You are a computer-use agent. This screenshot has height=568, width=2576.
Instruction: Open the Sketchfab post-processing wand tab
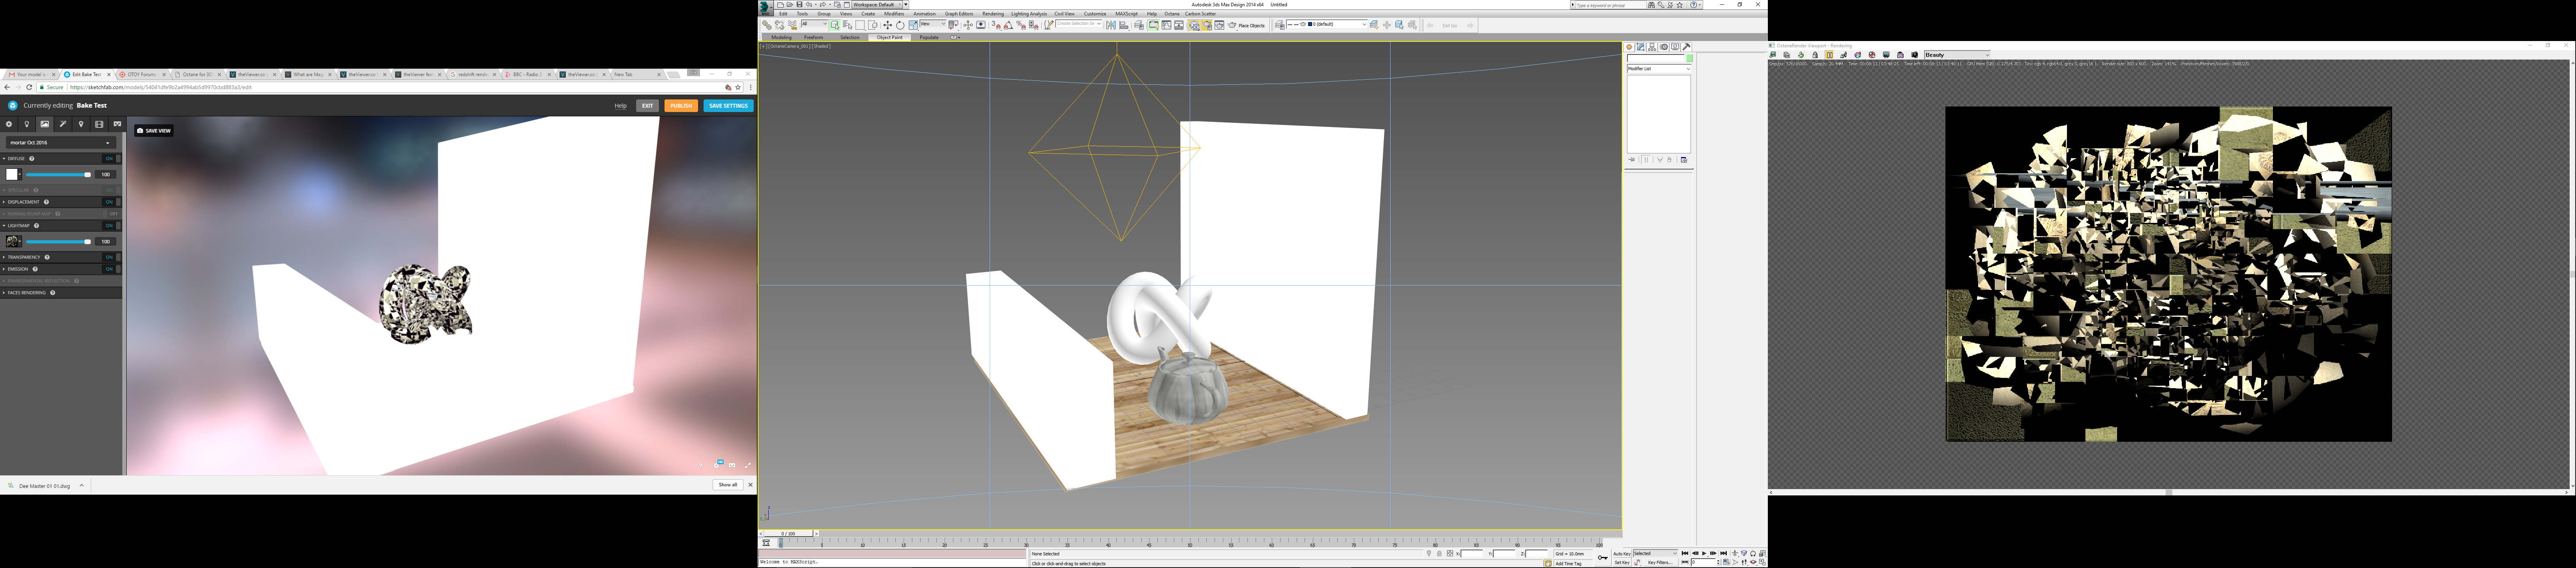tap(63, 124)
